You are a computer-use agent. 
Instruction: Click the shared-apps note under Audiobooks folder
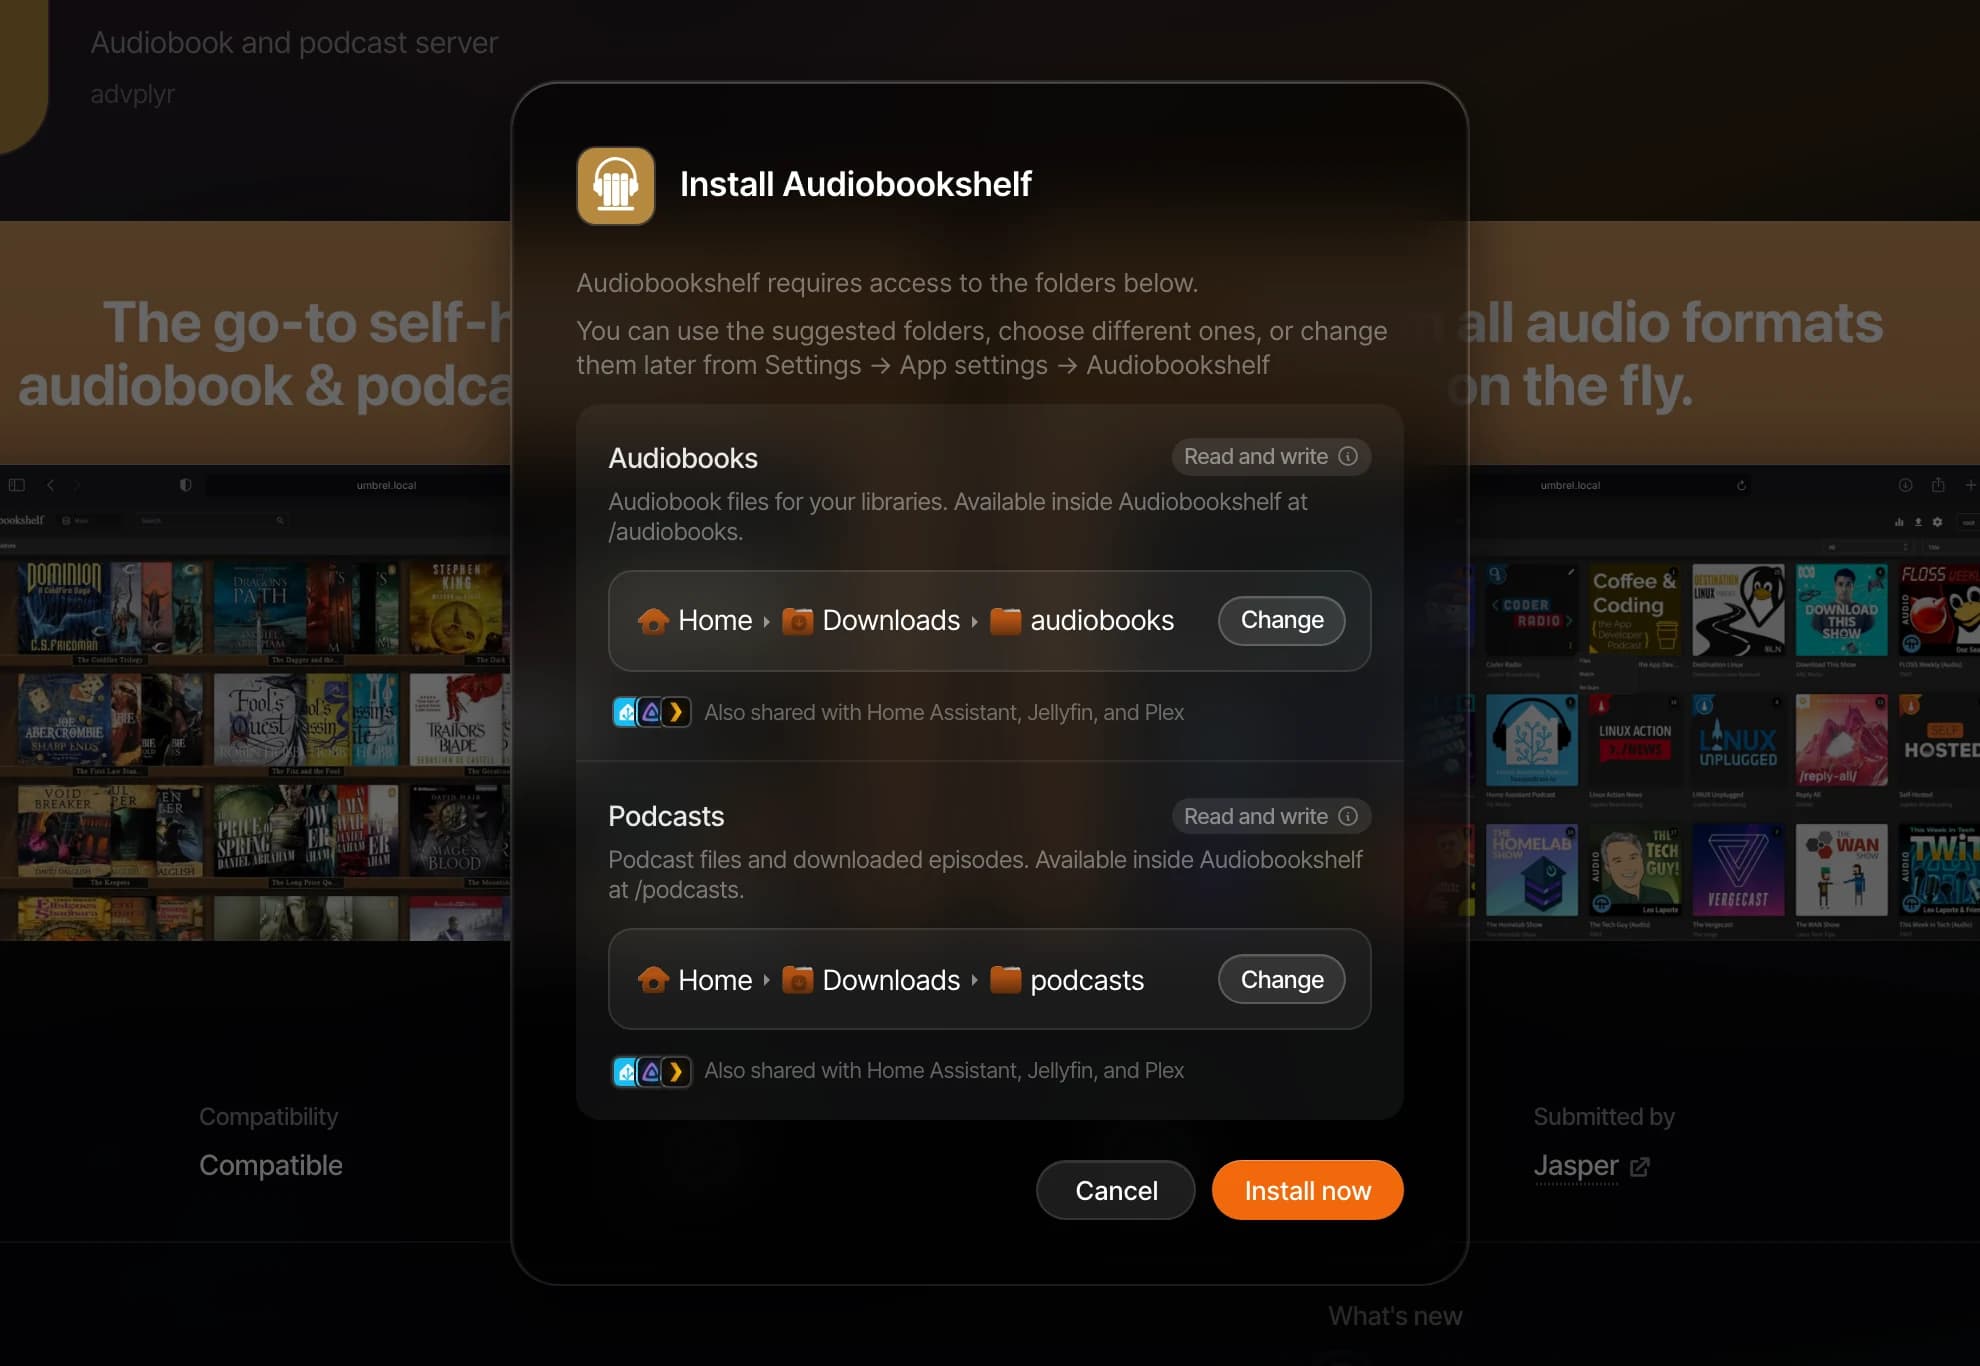coord(944,712)
